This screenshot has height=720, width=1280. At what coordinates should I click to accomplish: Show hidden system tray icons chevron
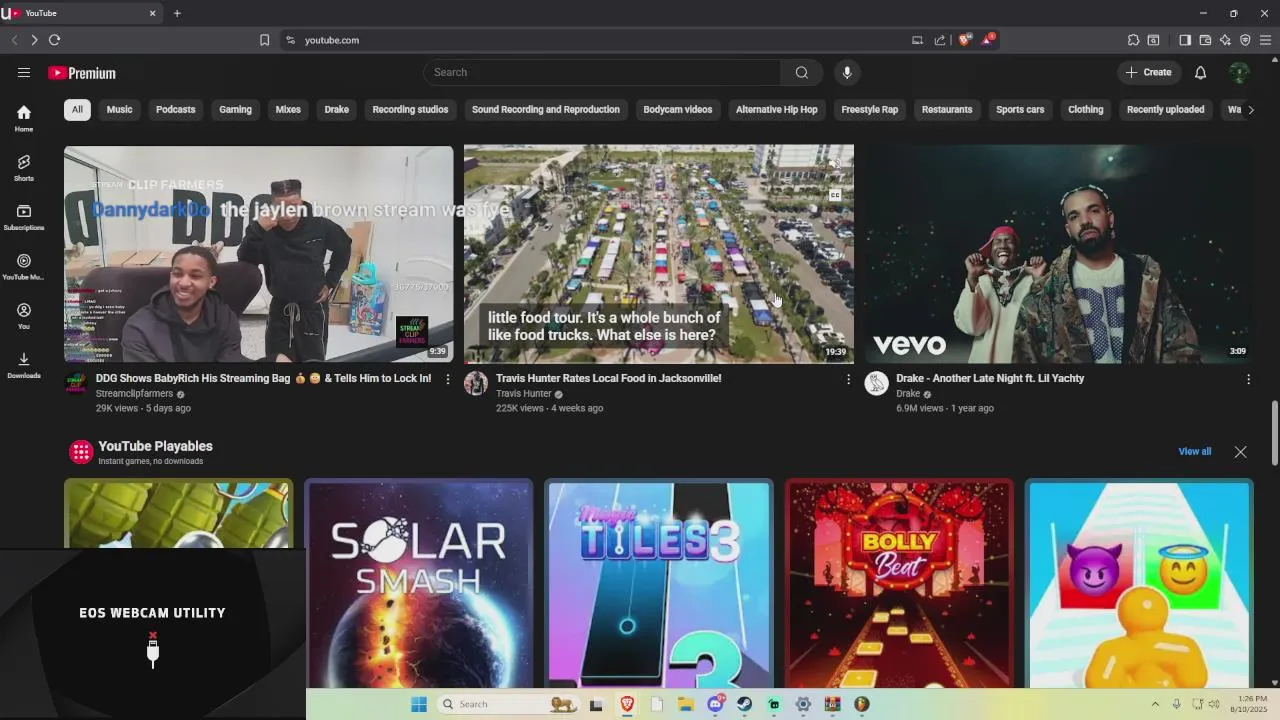click(x=1155, y=704)
